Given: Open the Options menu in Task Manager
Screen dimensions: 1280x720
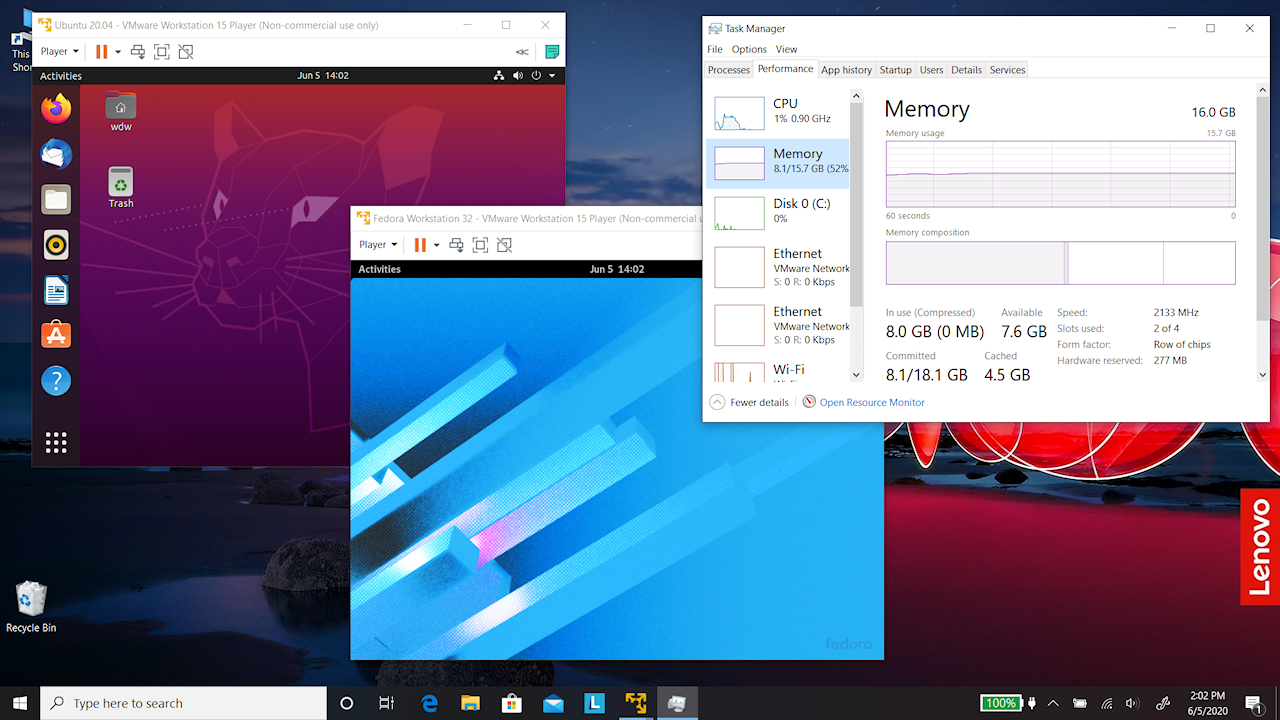Looking at the screenshot, I should [x=749, y=49].
